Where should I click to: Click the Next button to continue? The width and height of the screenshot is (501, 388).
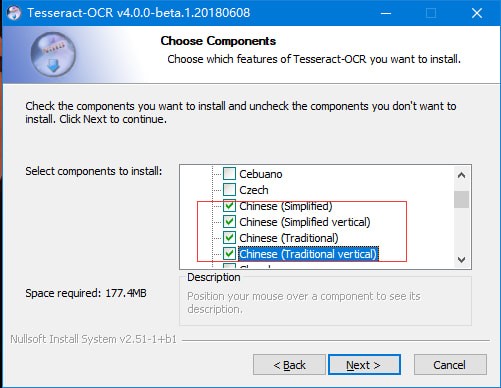(x=364, y=365)
